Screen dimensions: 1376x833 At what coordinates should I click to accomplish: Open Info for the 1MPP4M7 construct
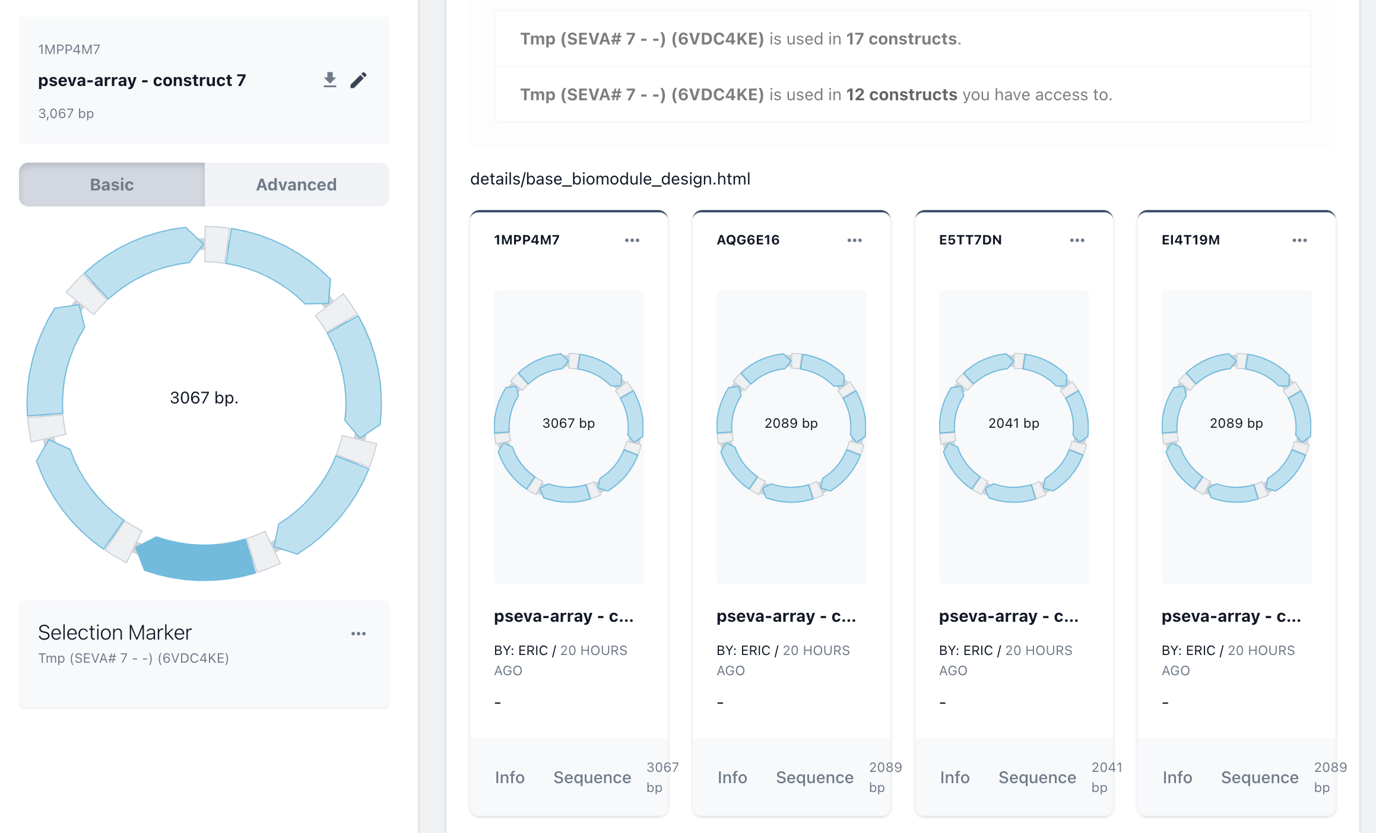[x=510, y=777]
